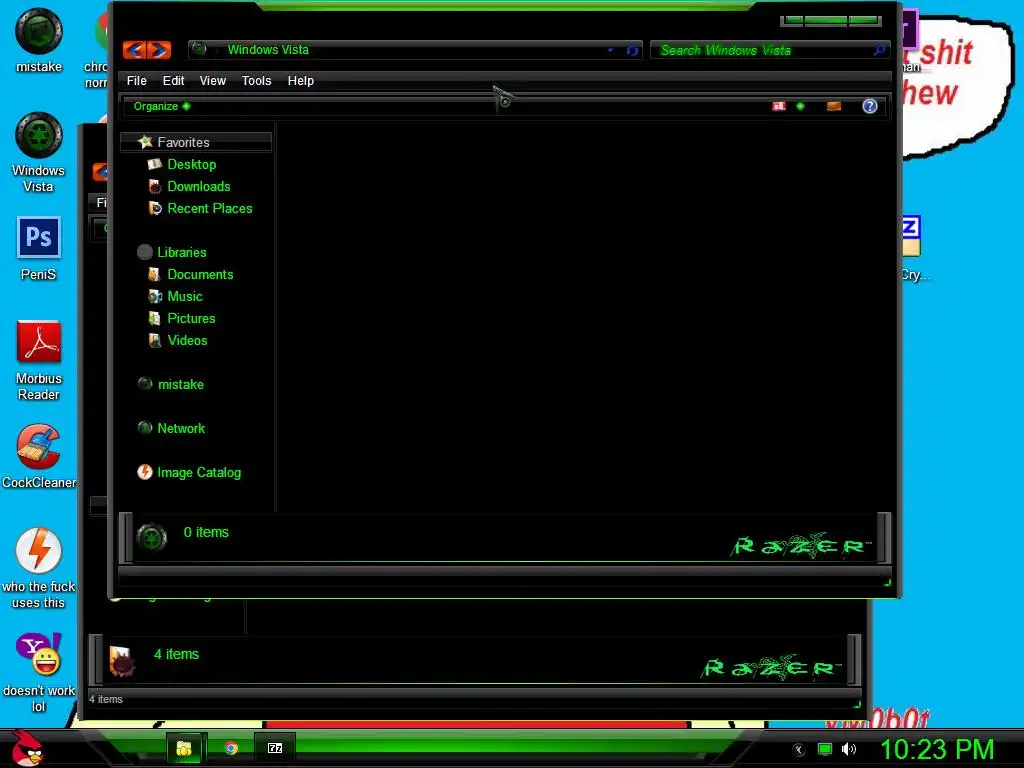Open the Tools menu
Screen dimensions: 1024x768
click(256, 80)
